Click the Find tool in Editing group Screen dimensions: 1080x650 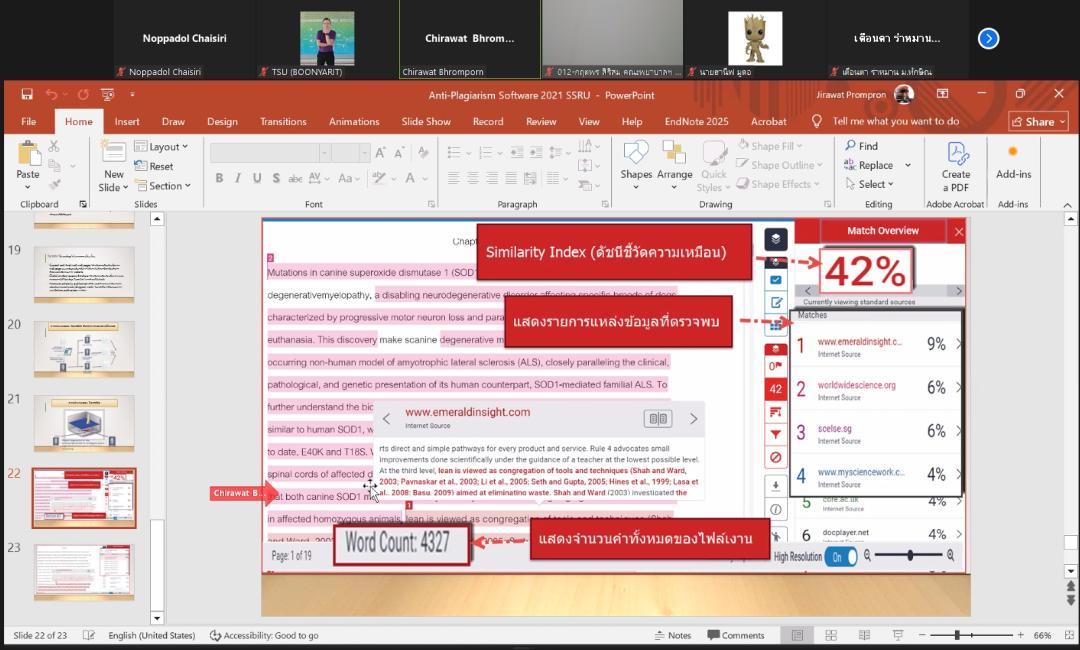pyautogui.click(x=861, y=146)
